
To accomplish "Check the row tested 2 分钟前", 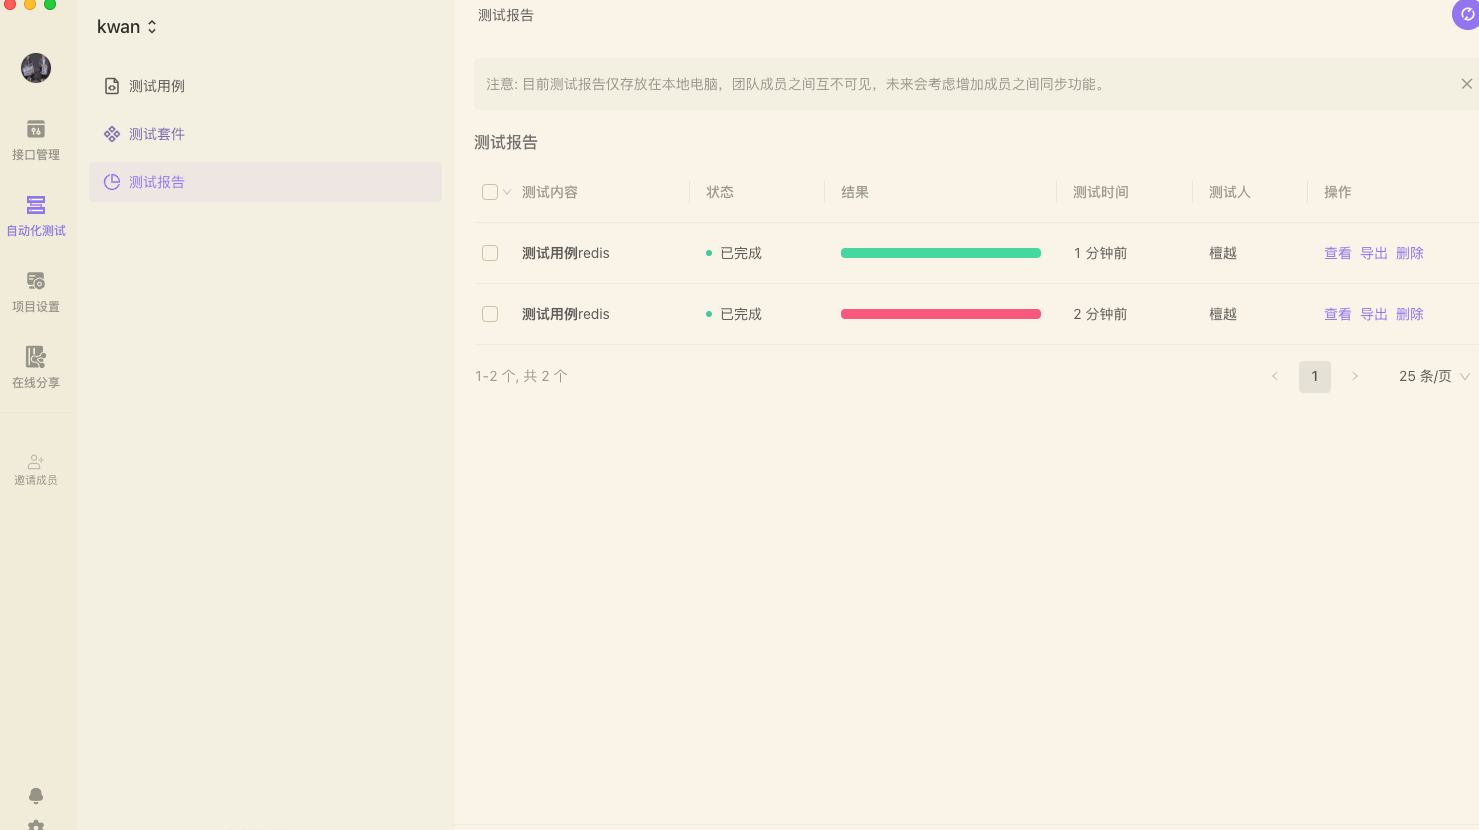I will (x=490, y=314).
